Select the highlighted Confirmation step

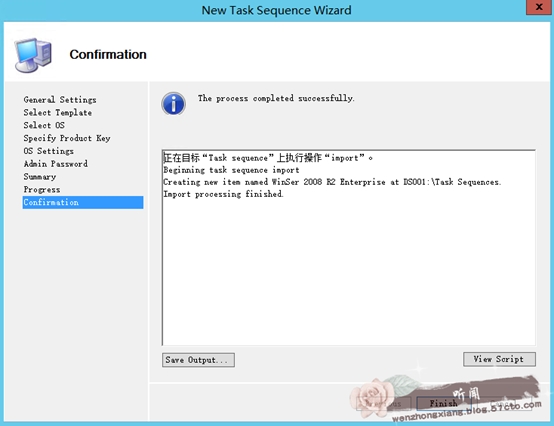coord(83,202)
